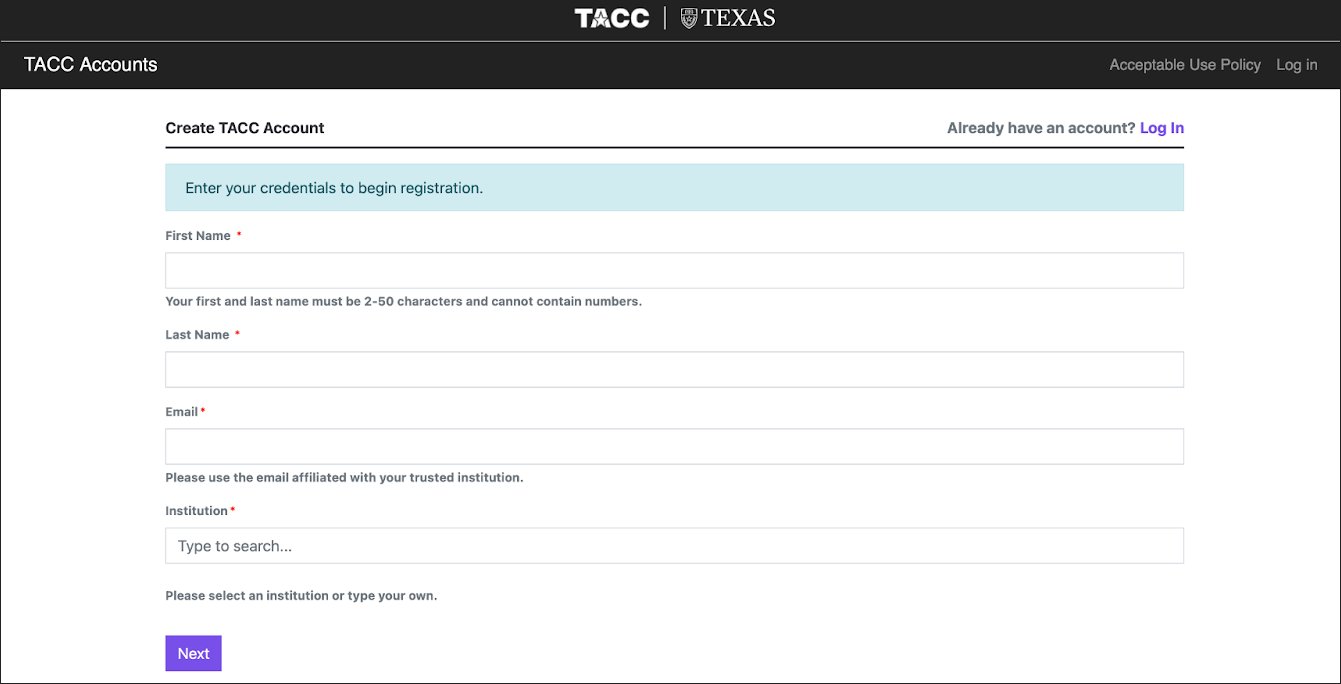Viewport: 1341px width, 684px height.
Task: Open the Institution search combo box
Action: click(674, 546)
